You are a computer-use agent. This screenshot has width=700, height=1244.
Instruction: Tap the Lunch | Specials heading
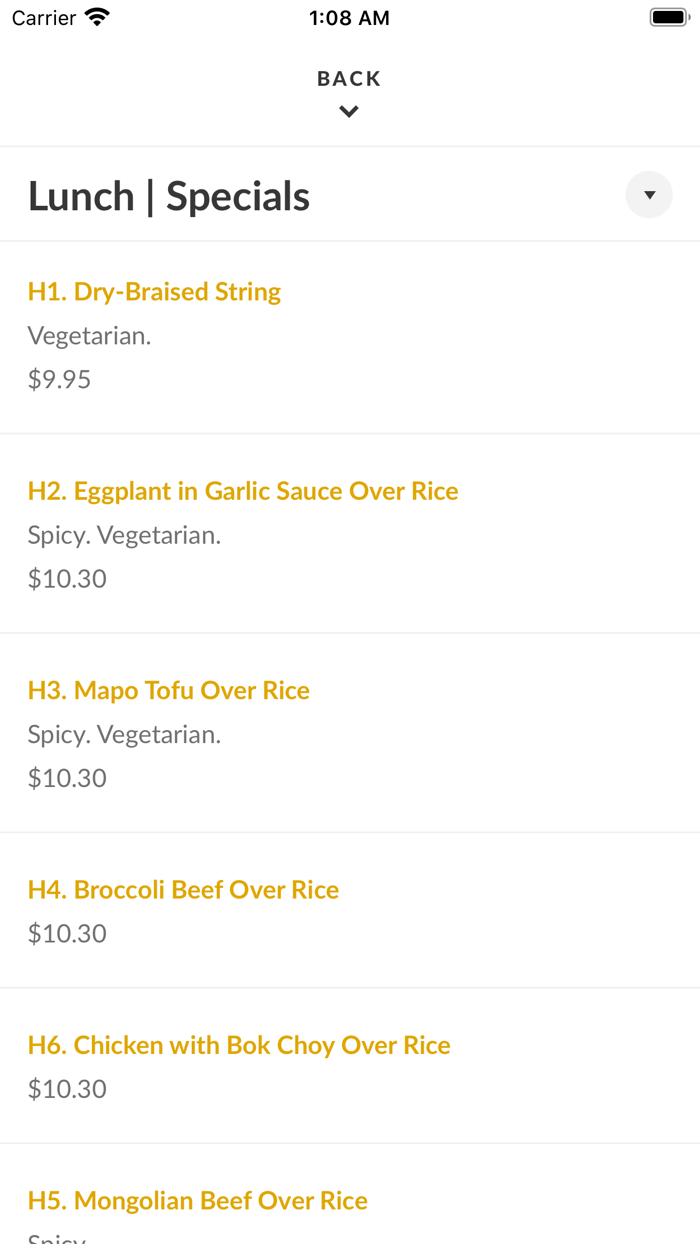coord(169,196)
